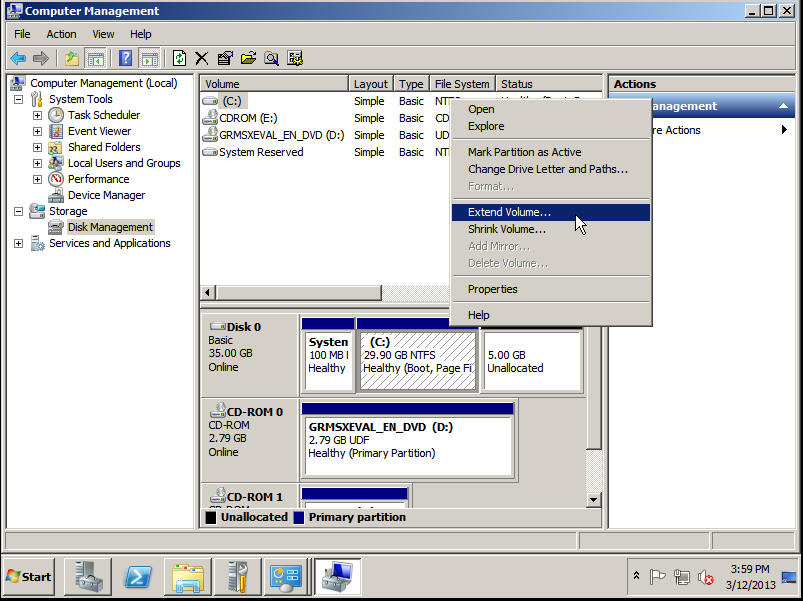The height and width of the screenshot is (601, 803).
Task: Open the More Actions submenu arrow
Action: click(x=784, y=130)
